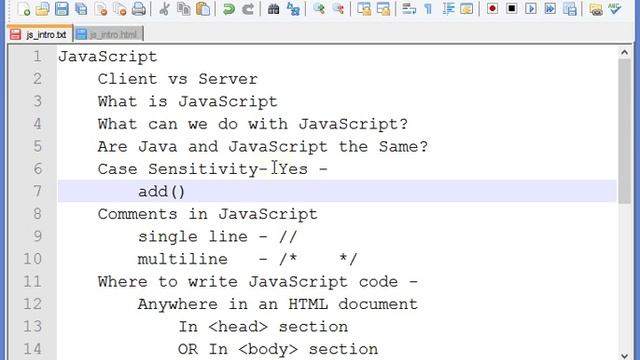The height and width of the screenshot is (360, 640).
Task: Click the user defined language icon
Action: [467, 9]
